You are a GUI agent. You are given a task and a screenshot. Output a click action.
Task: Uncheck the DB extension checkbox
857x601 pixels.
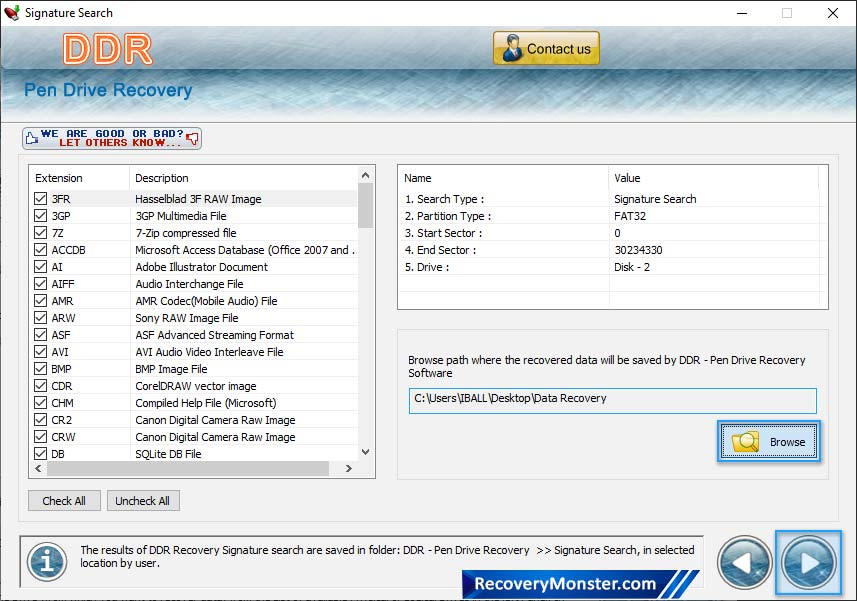click(40, 453)
